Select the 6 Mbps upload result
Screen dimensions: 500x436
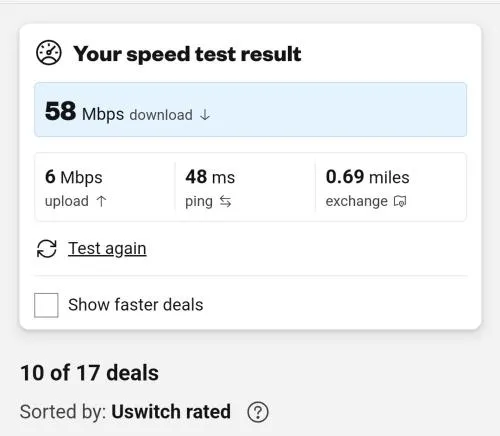pyautogui.click(x=105, y=187)
